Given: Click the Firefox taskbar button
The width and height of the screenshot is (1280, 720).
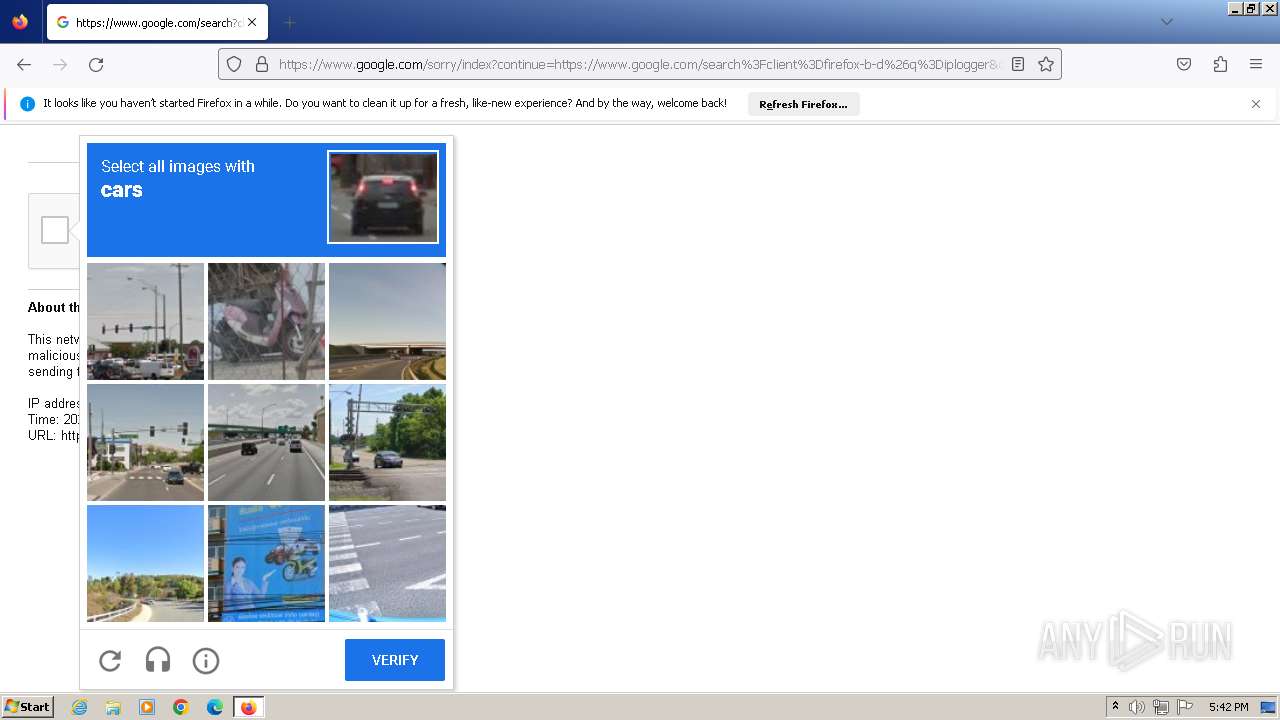Looking at the screenshot, I should [x=248, y=707].
